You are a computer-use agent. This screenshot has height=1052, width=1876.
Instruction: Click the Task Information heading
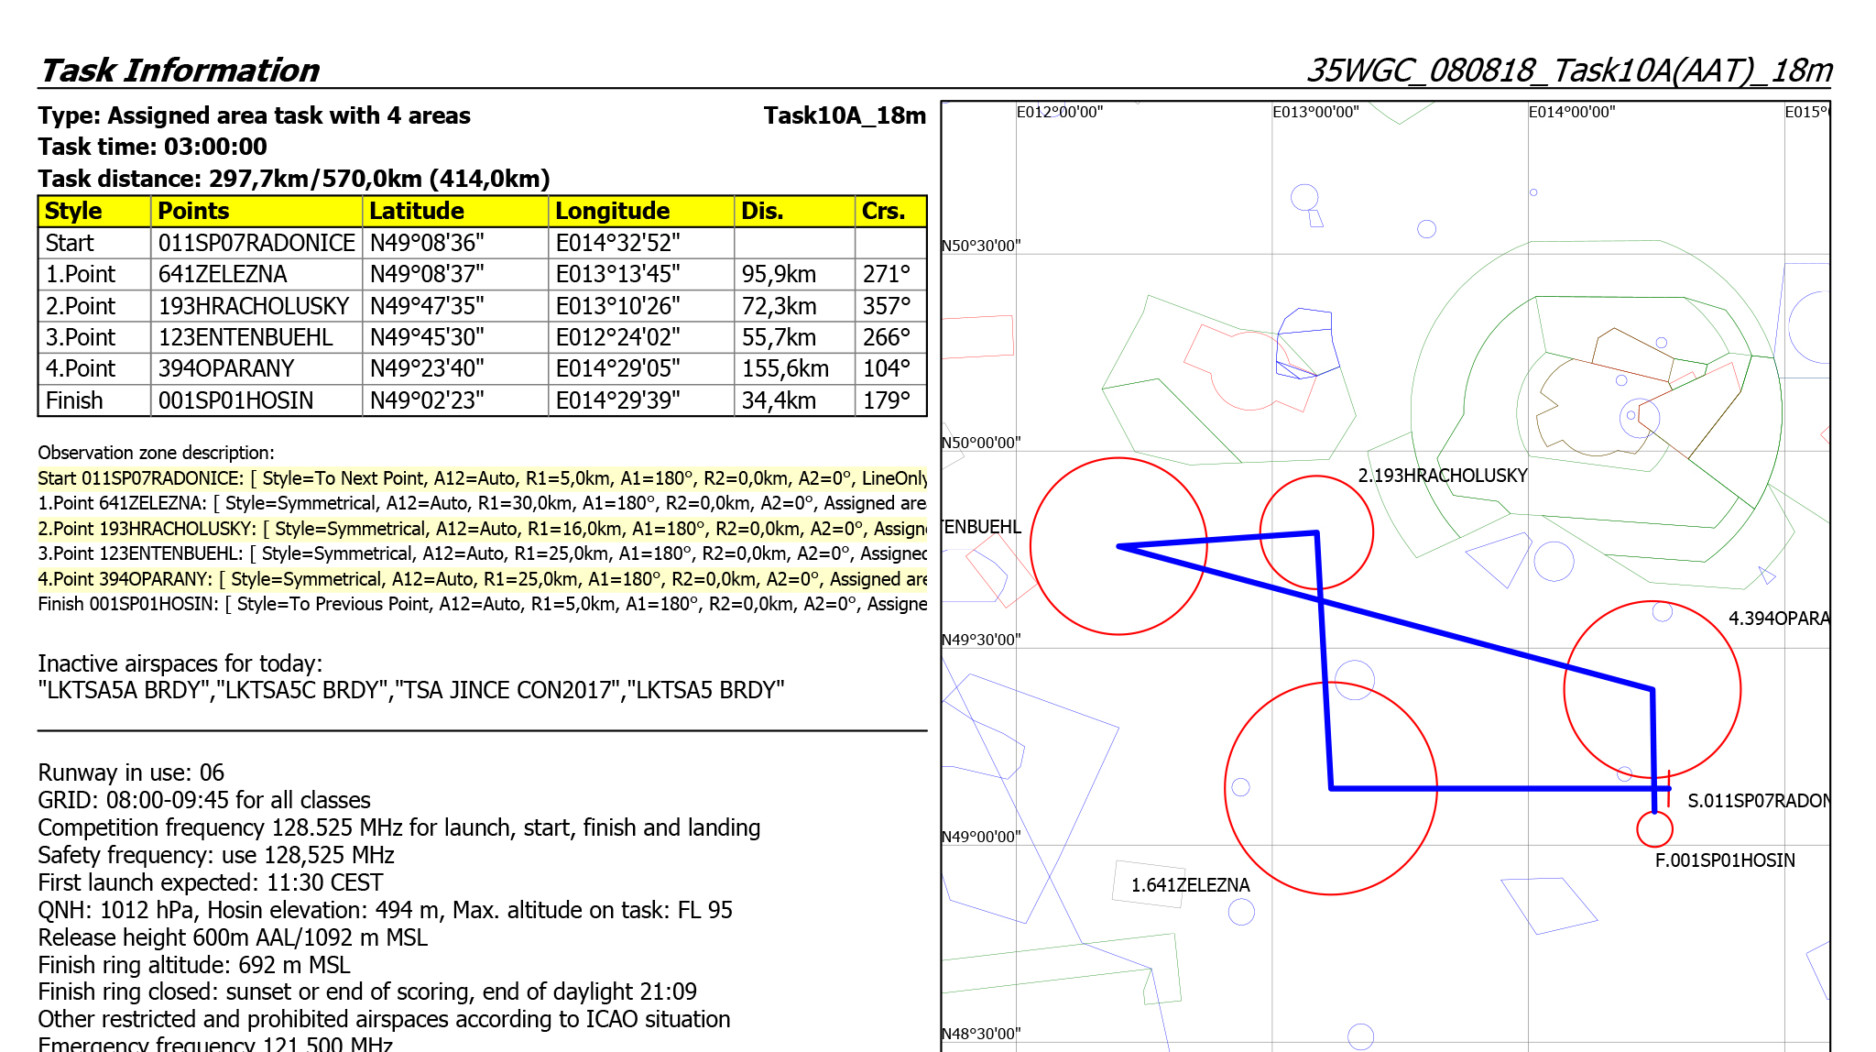[x=179, y=70]
